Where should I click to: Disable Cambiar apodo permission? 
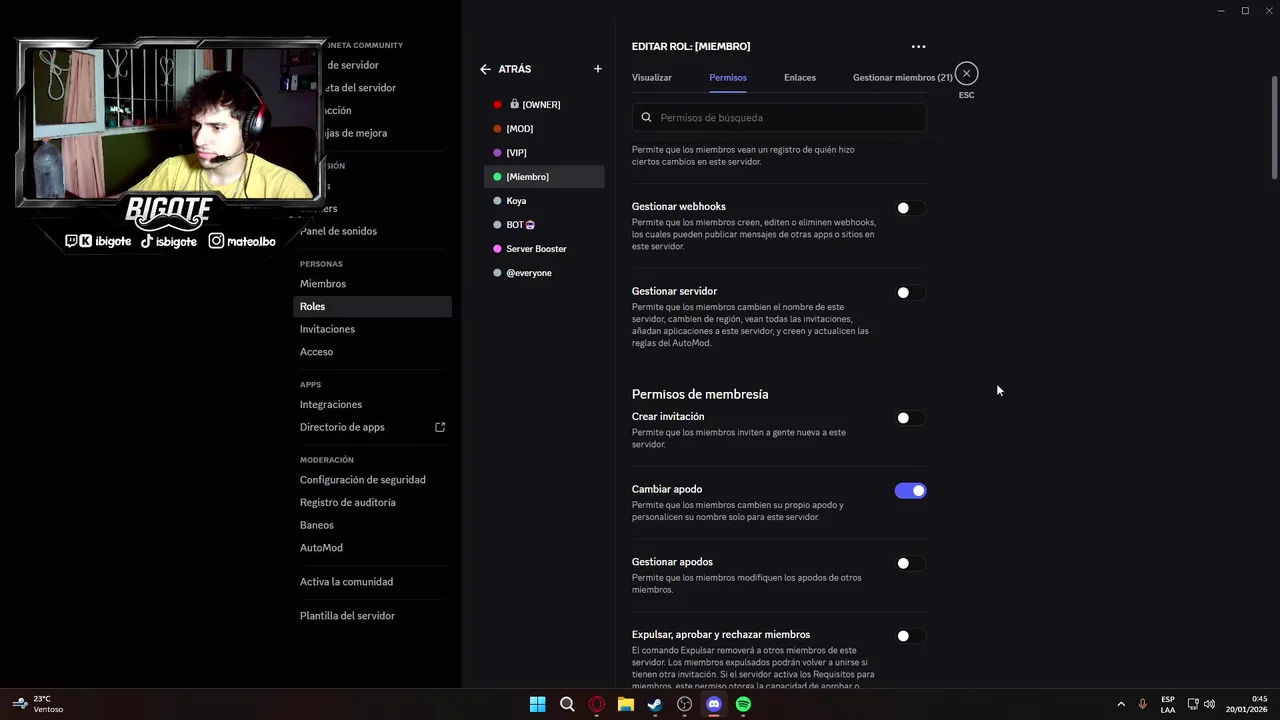[x=910, y=491]
